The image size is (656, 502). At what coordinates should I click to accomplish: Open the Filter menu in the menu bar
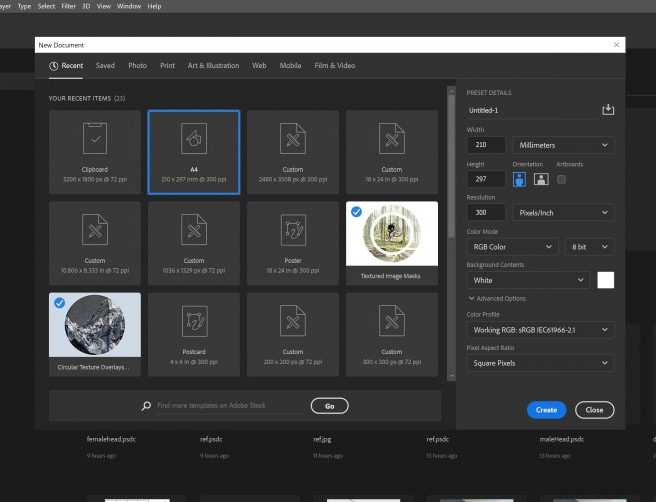click(69, 6)
